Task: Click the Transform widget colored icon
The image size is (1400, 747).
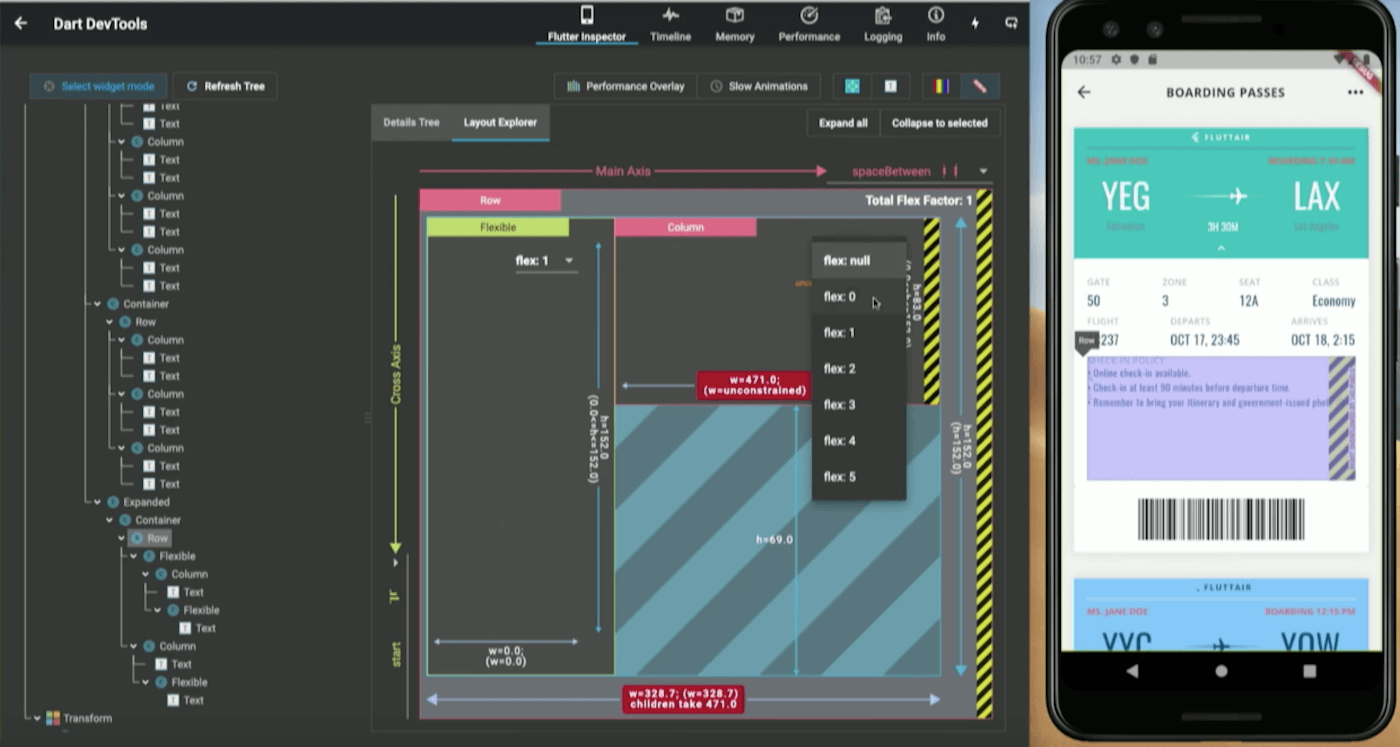Action: click(53, 718)
